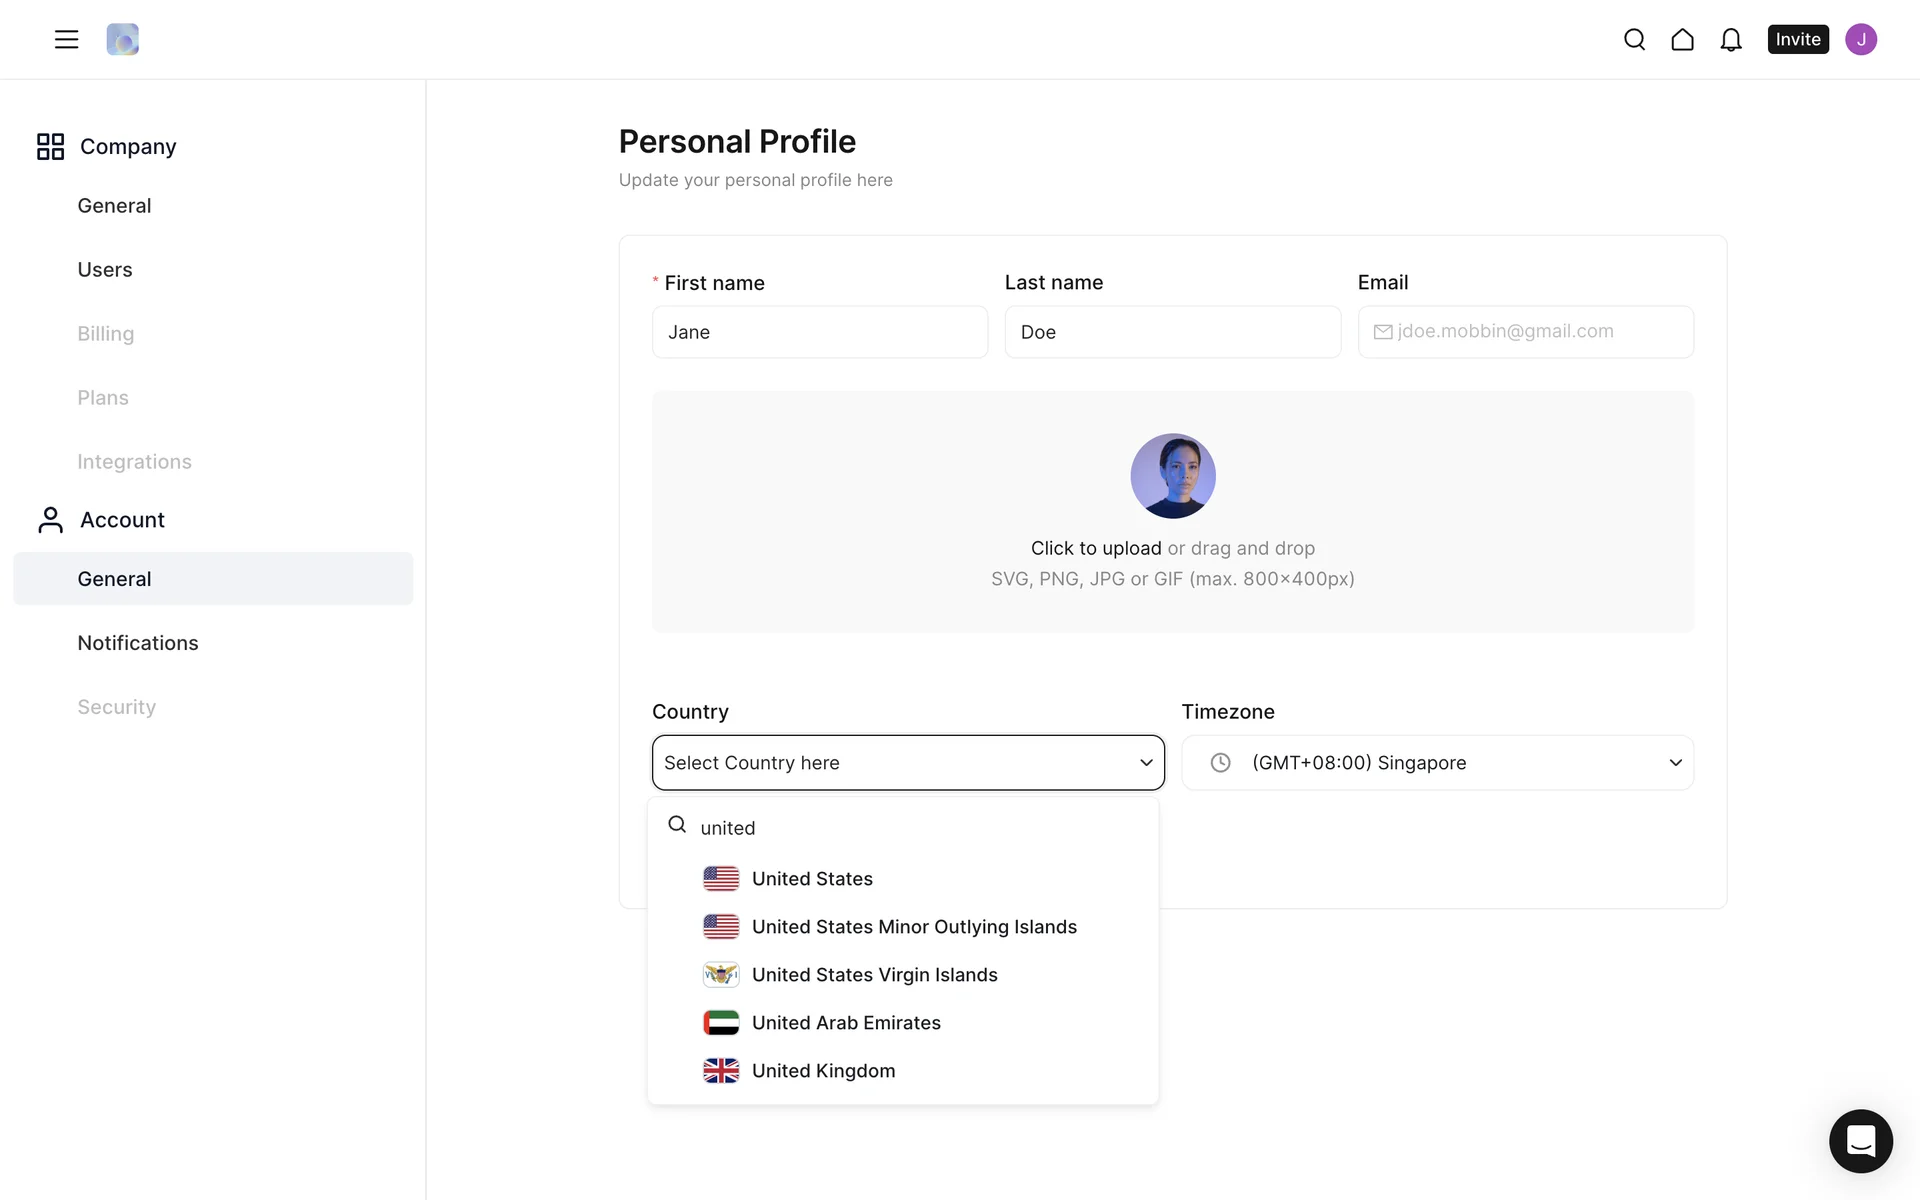Click to upload profile photo link

(1095, 548)
